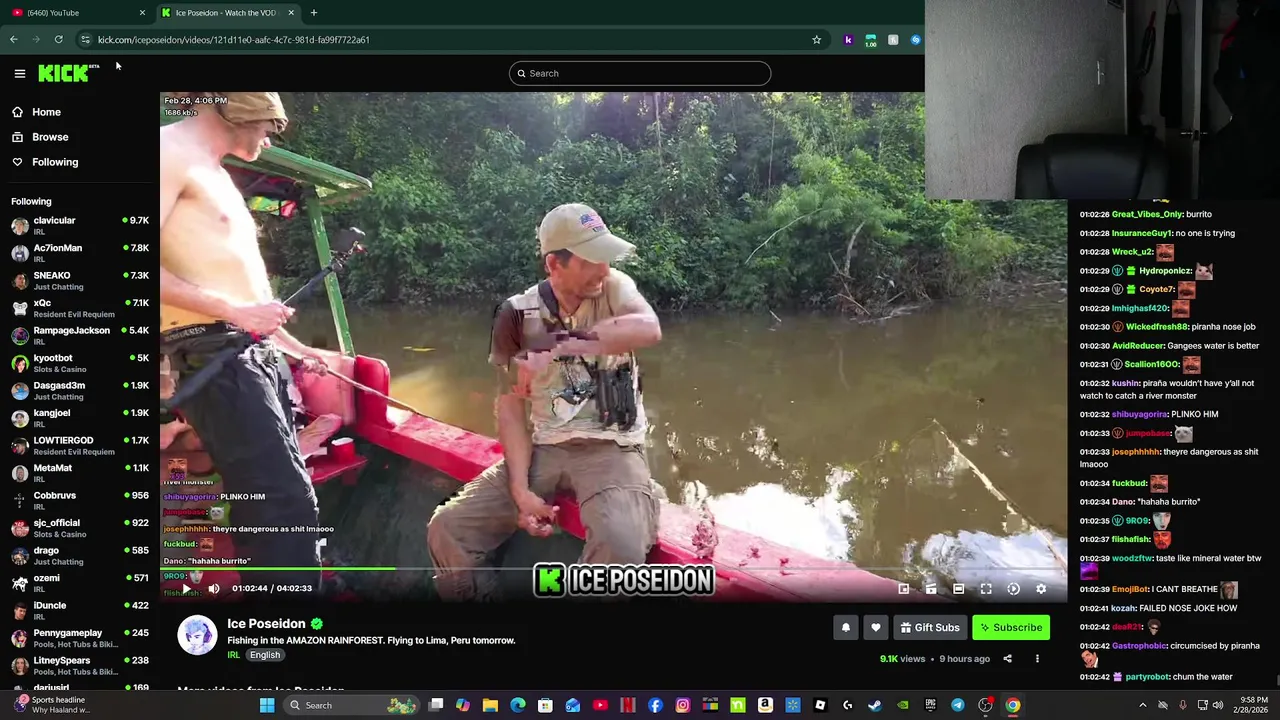The width and height of the screenshot is (1280, 720).
Task: Open File Explorer from taskbar
Action: [490, 705]
